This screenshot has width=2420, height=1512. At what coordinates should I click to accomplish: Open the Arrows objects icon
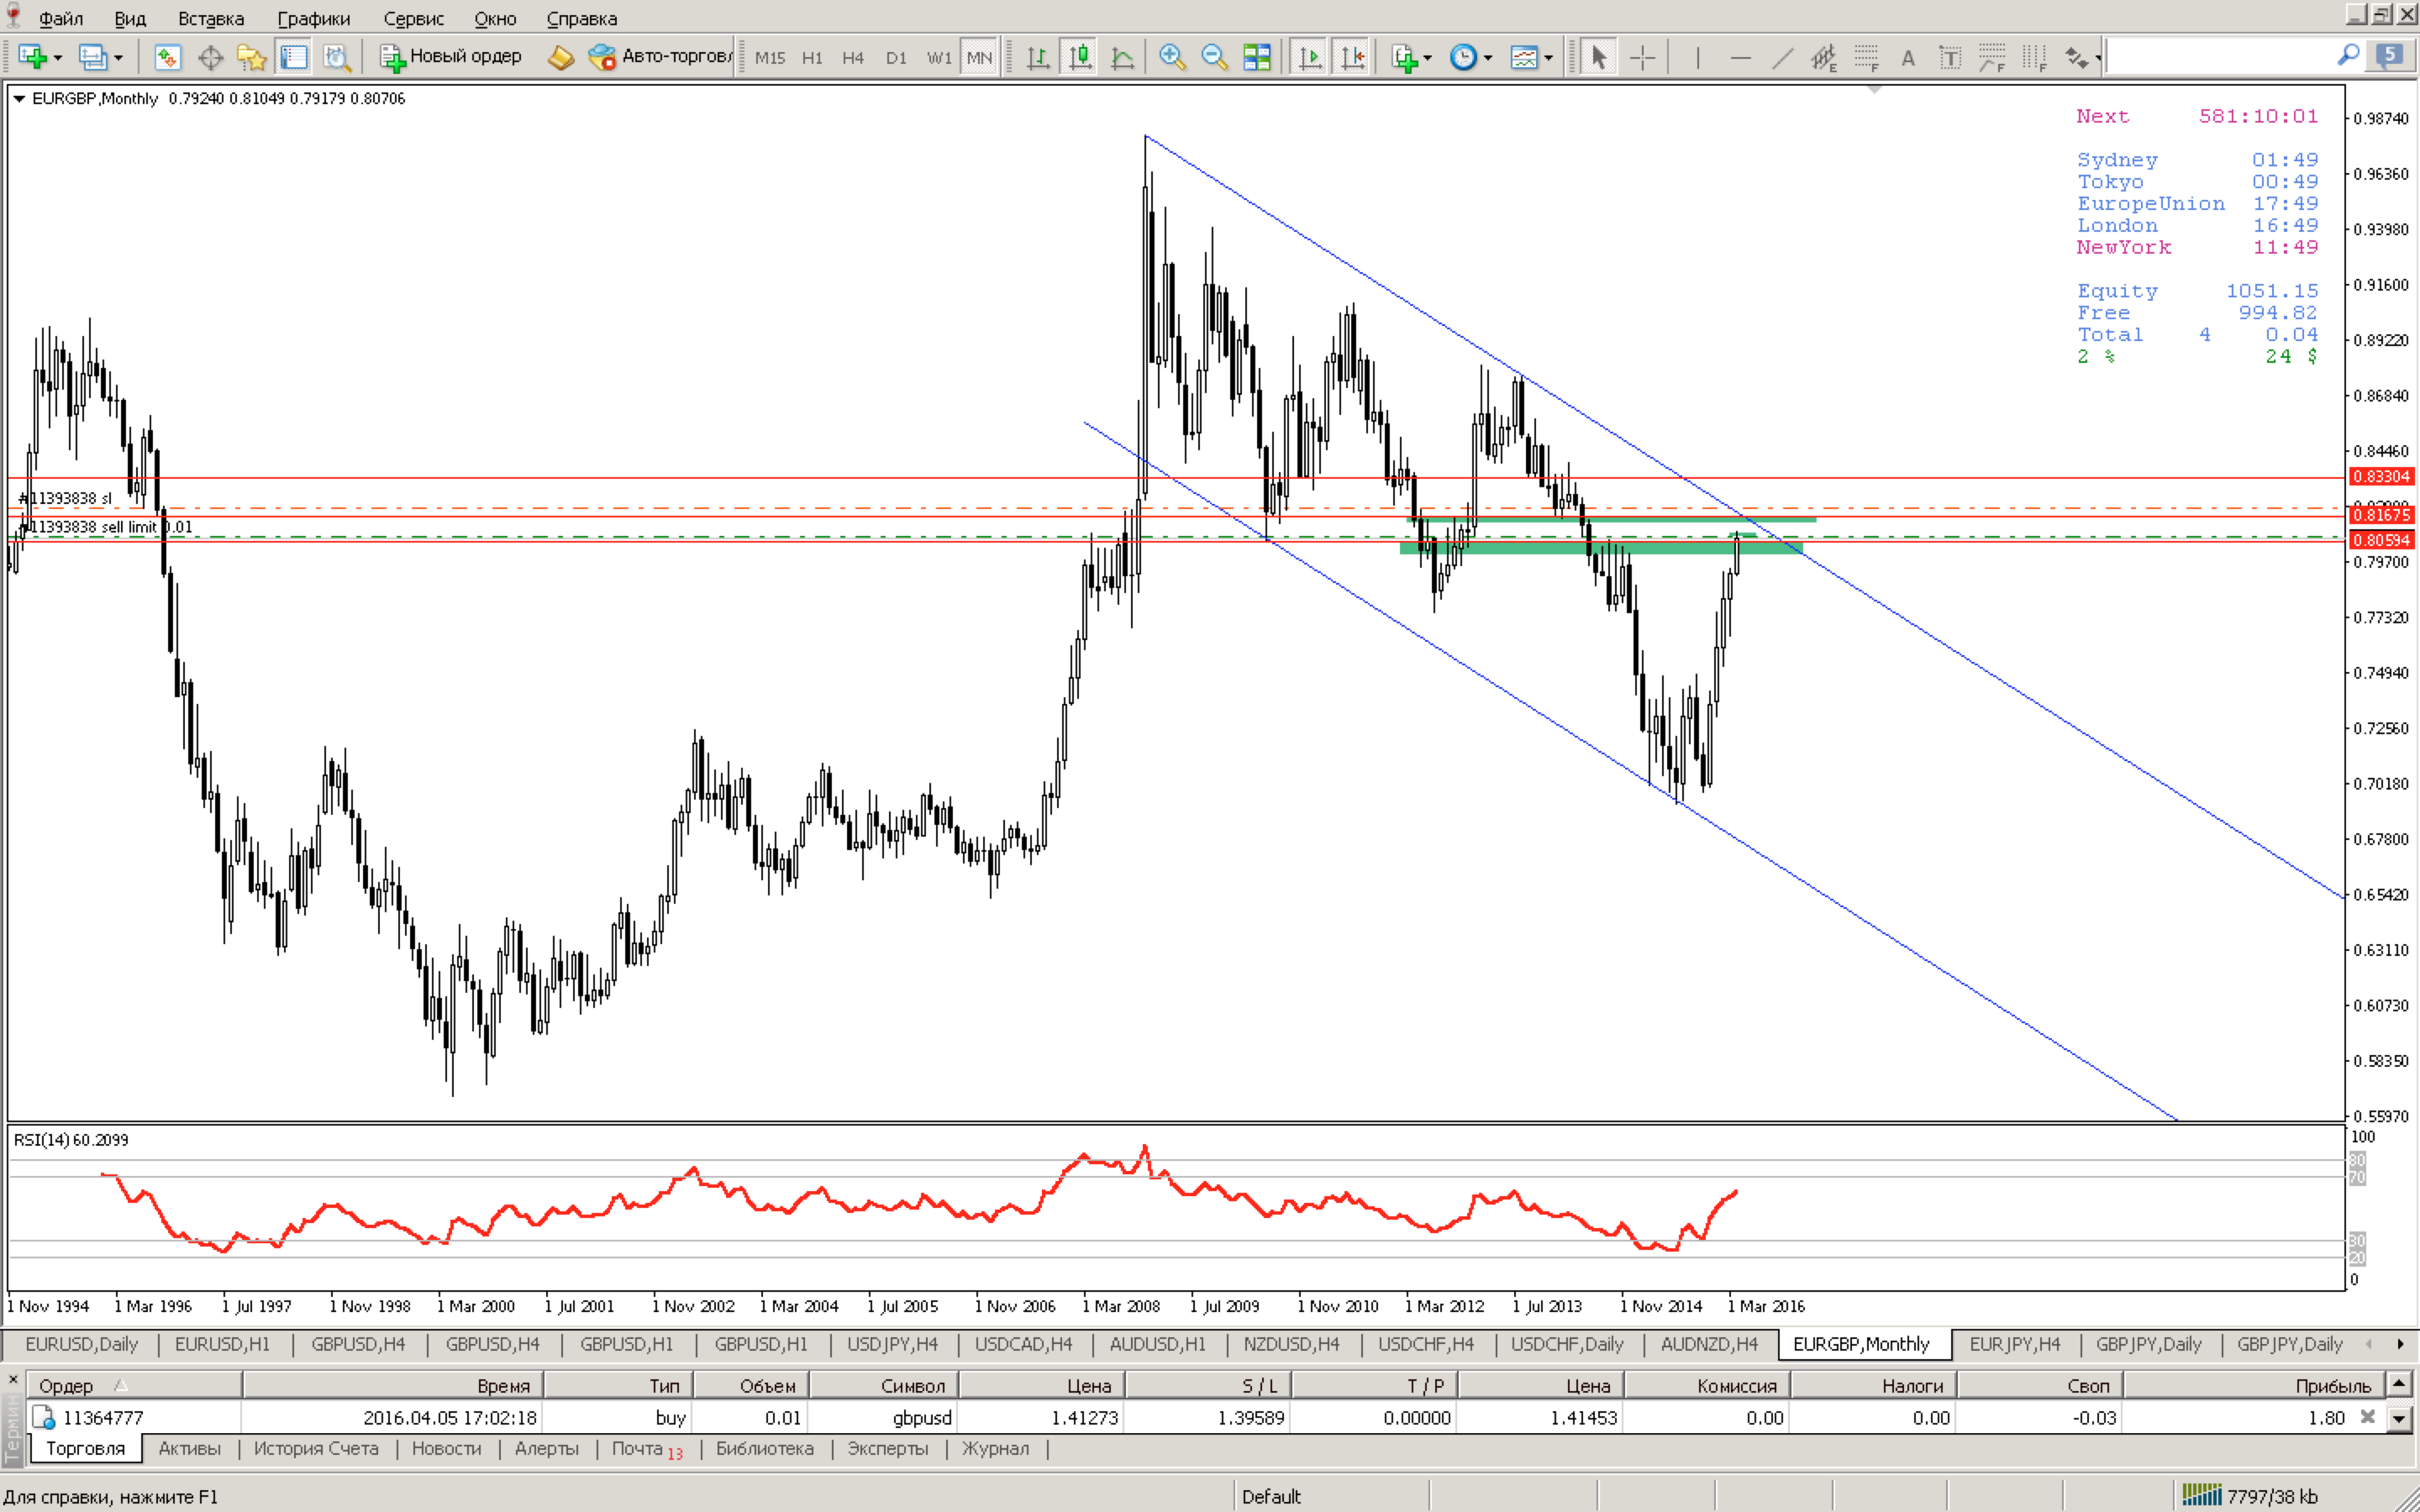[x=2076, y=57]
